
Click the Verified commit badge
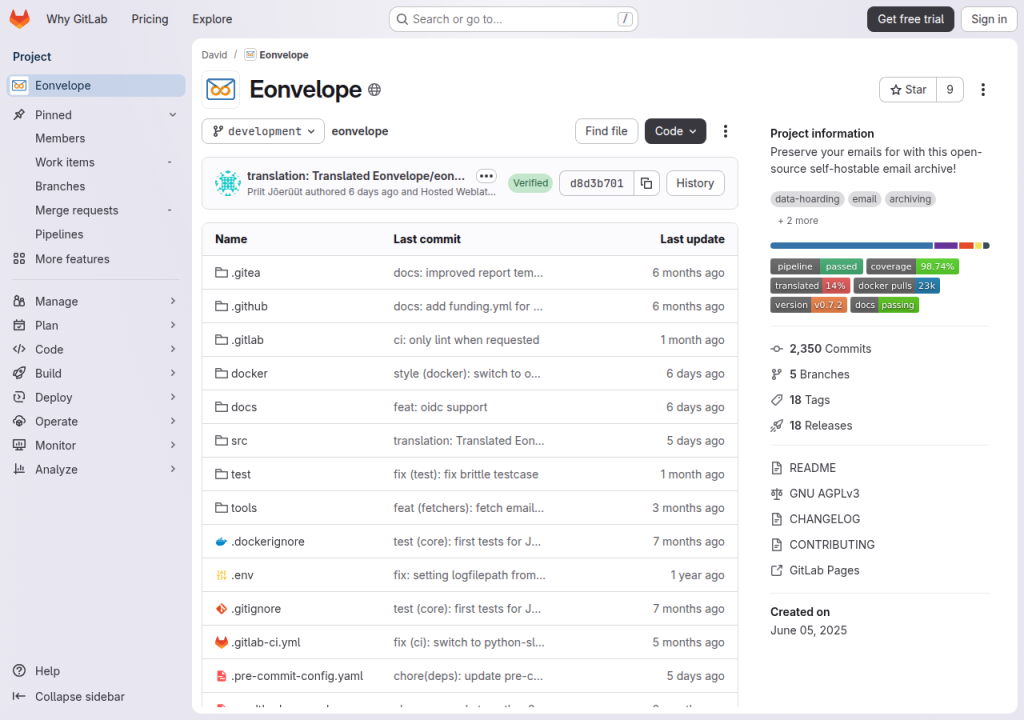(530, 184)
